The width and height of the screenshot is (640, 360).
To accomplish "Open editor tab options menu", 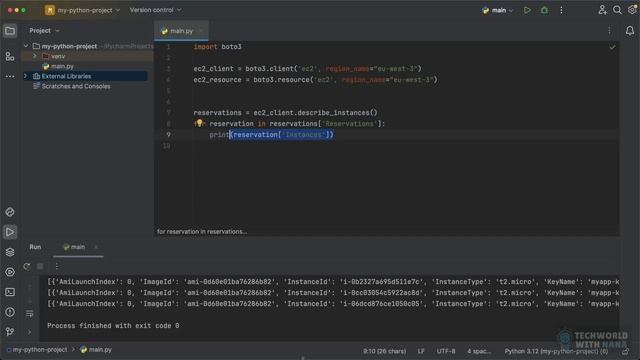I will click(609, 31).
